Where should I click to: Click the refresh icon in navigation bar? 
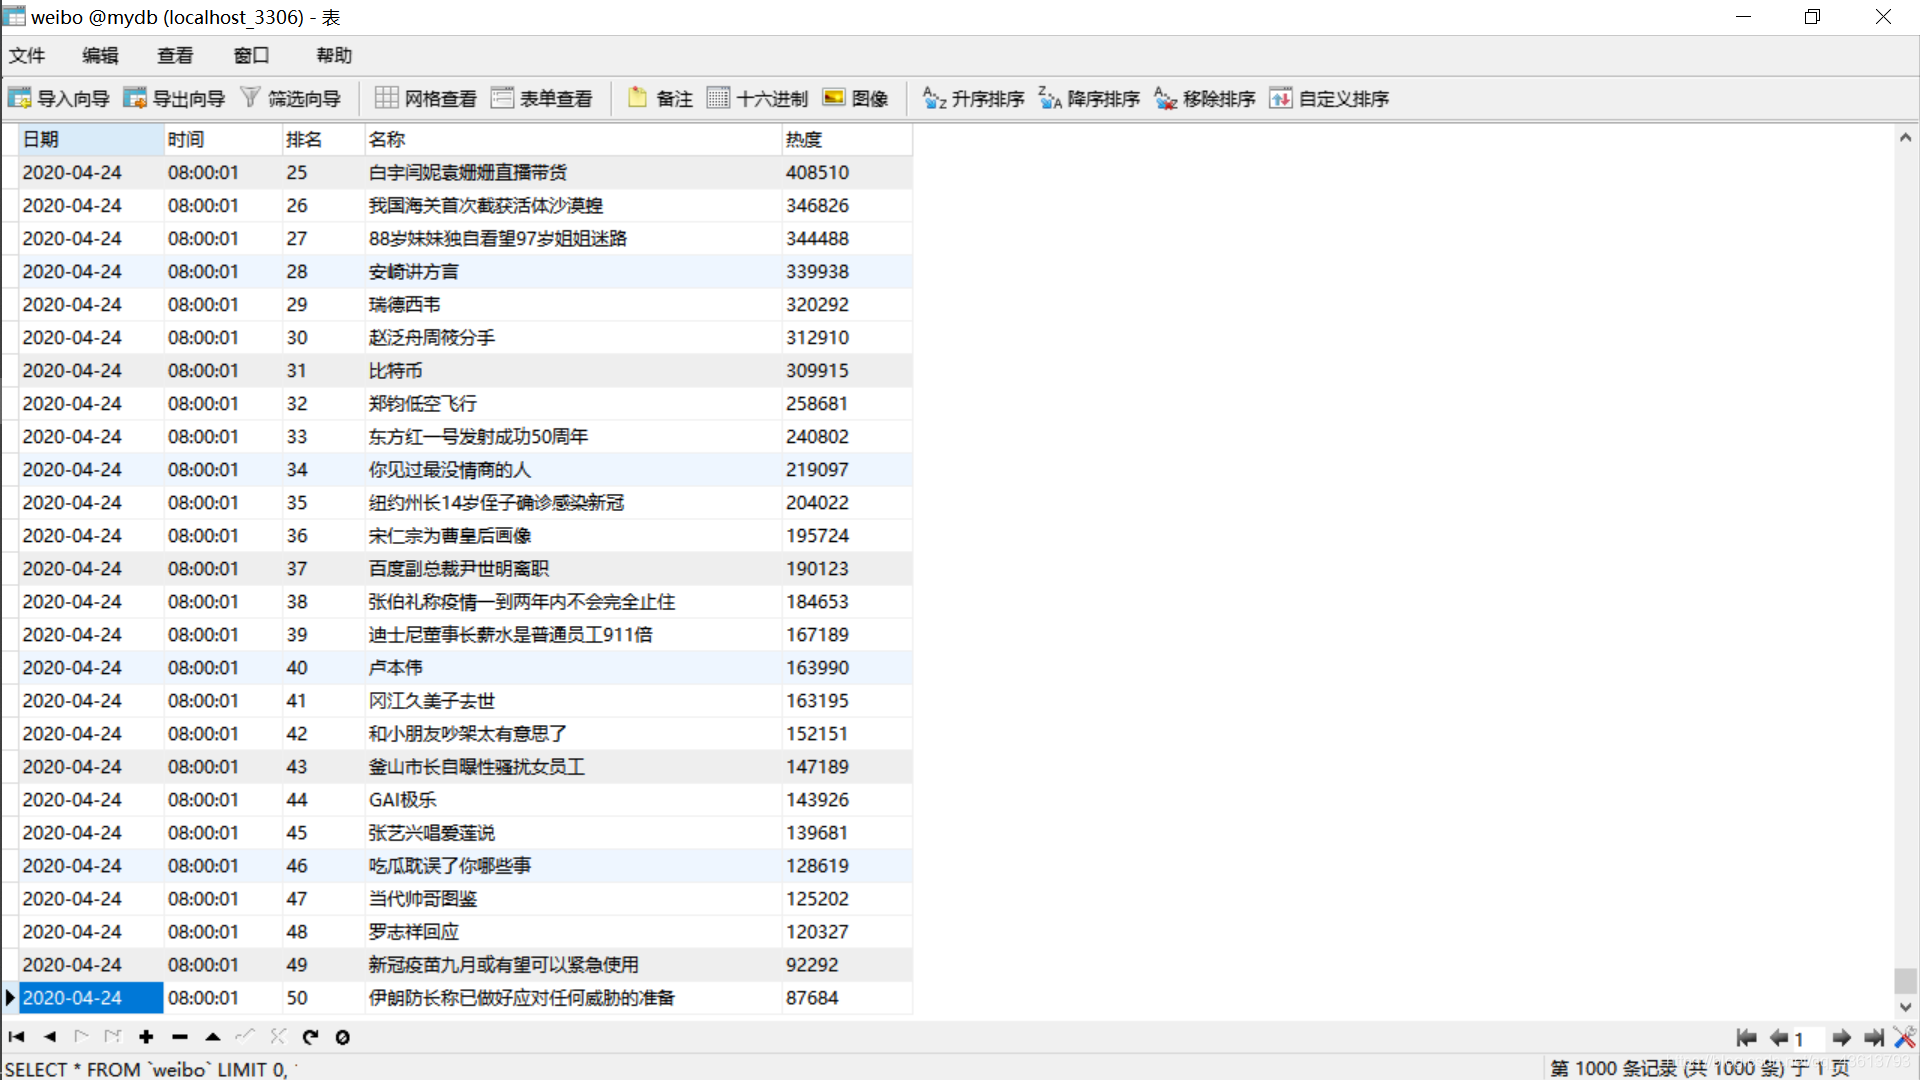click(x=310, y=1037)
